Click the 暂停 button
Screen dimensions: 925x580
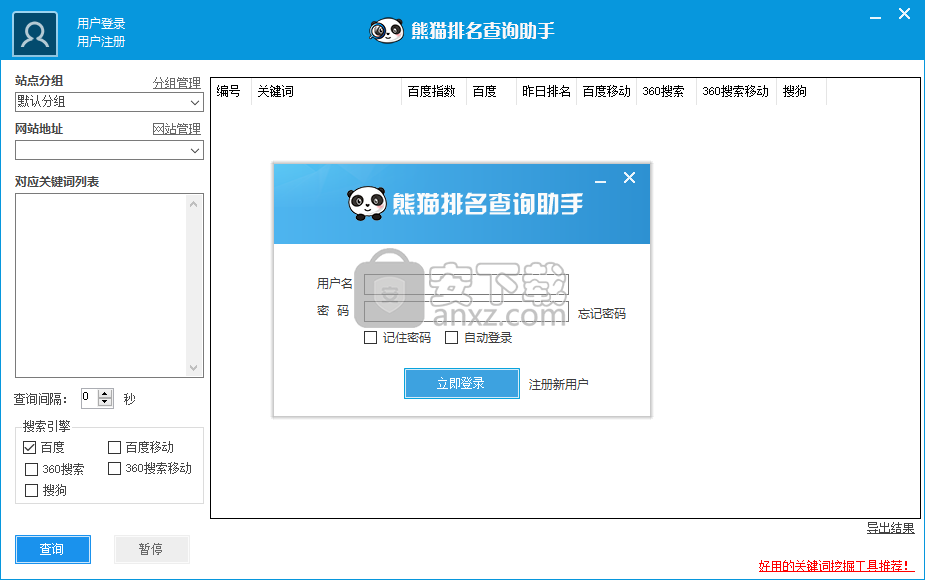151,549
